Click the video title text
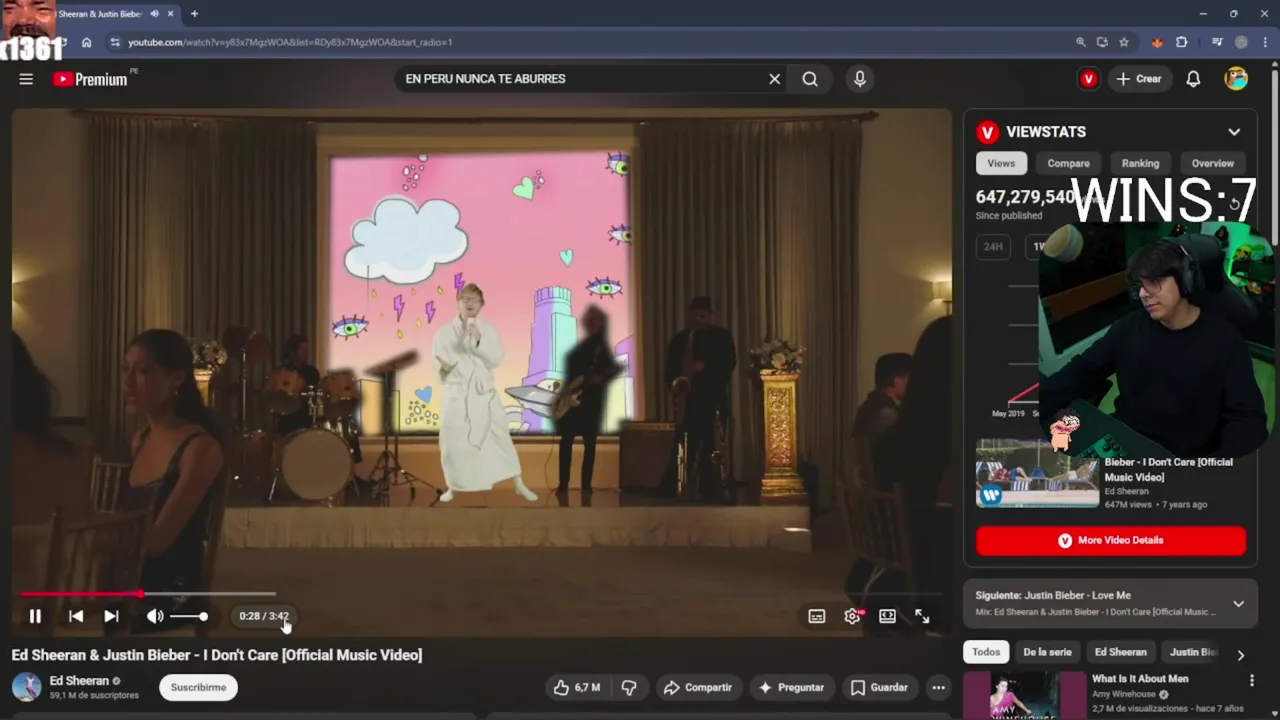The image size is (1280, 720). (x=217, y=655)
